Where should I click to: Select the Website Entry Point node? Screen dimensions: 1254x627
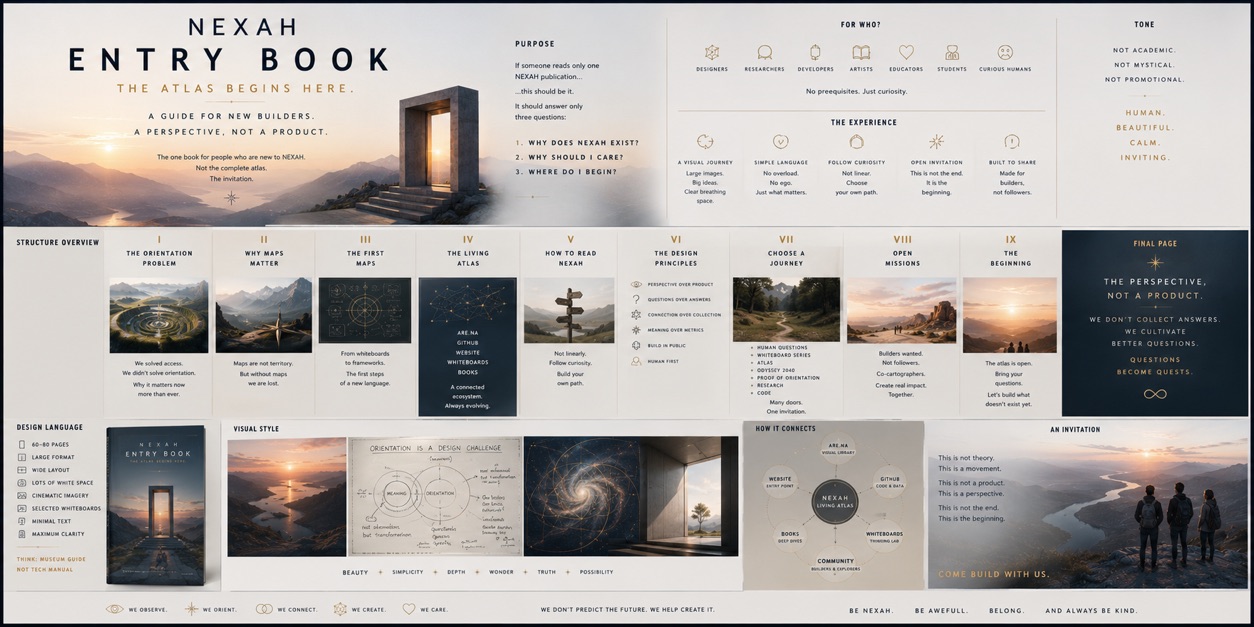click(780, 482)
